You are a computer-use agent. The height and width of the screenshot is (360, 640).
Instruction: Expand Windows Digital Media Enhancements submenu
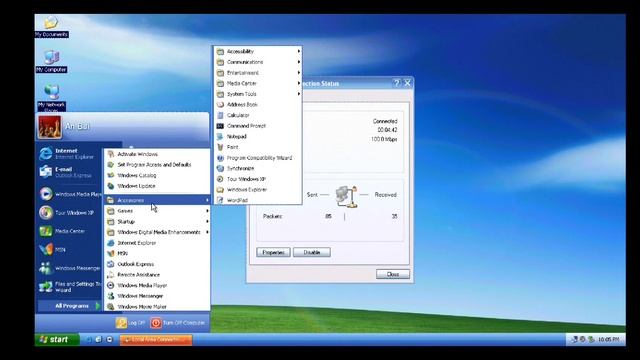click(x=157, y=232)
